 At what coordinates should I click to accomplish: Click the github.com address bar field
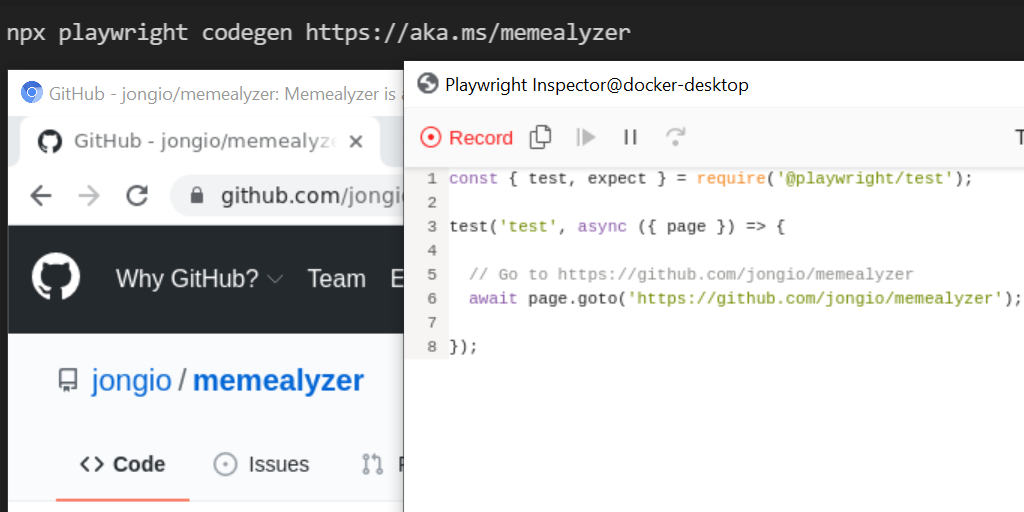coord(287,195)
